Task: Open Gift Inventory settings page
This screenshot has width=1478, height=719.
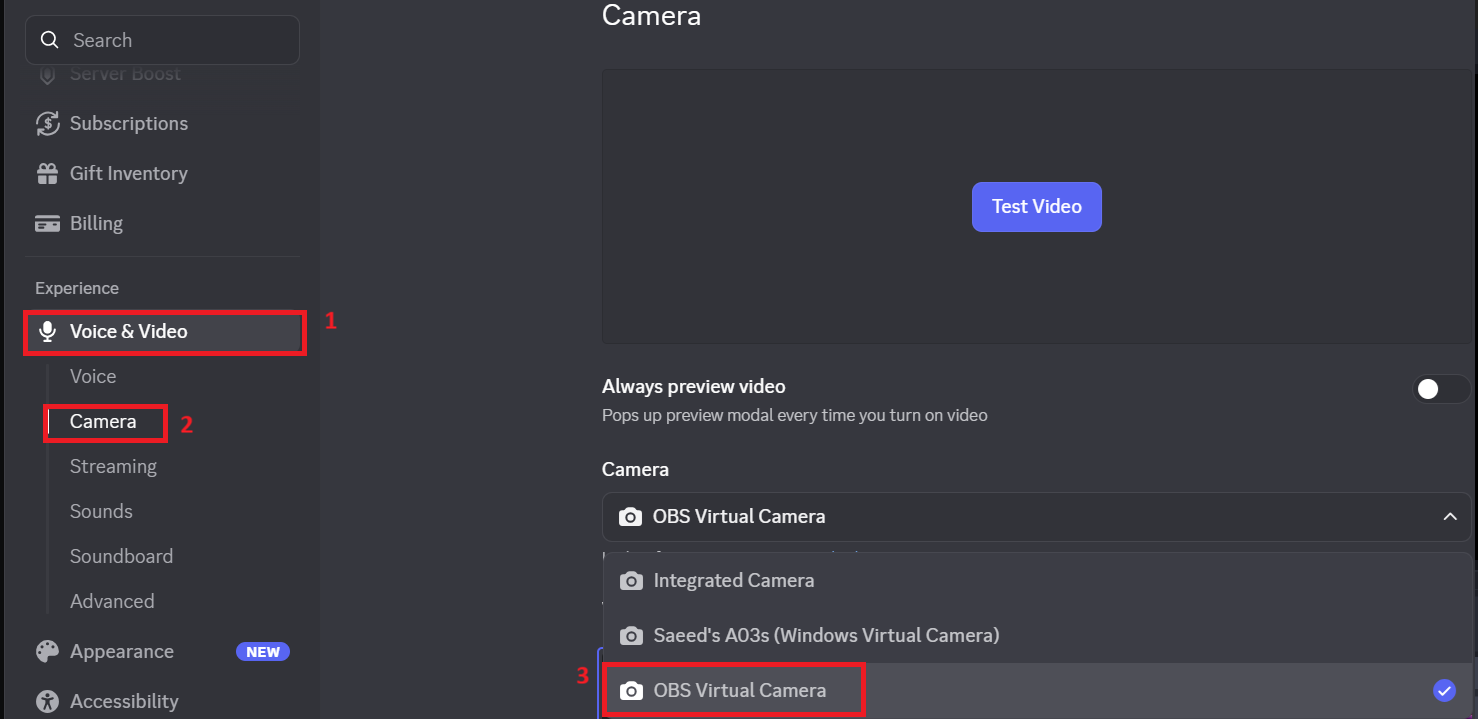Action: pyautogui.click(x=129, y=173)
